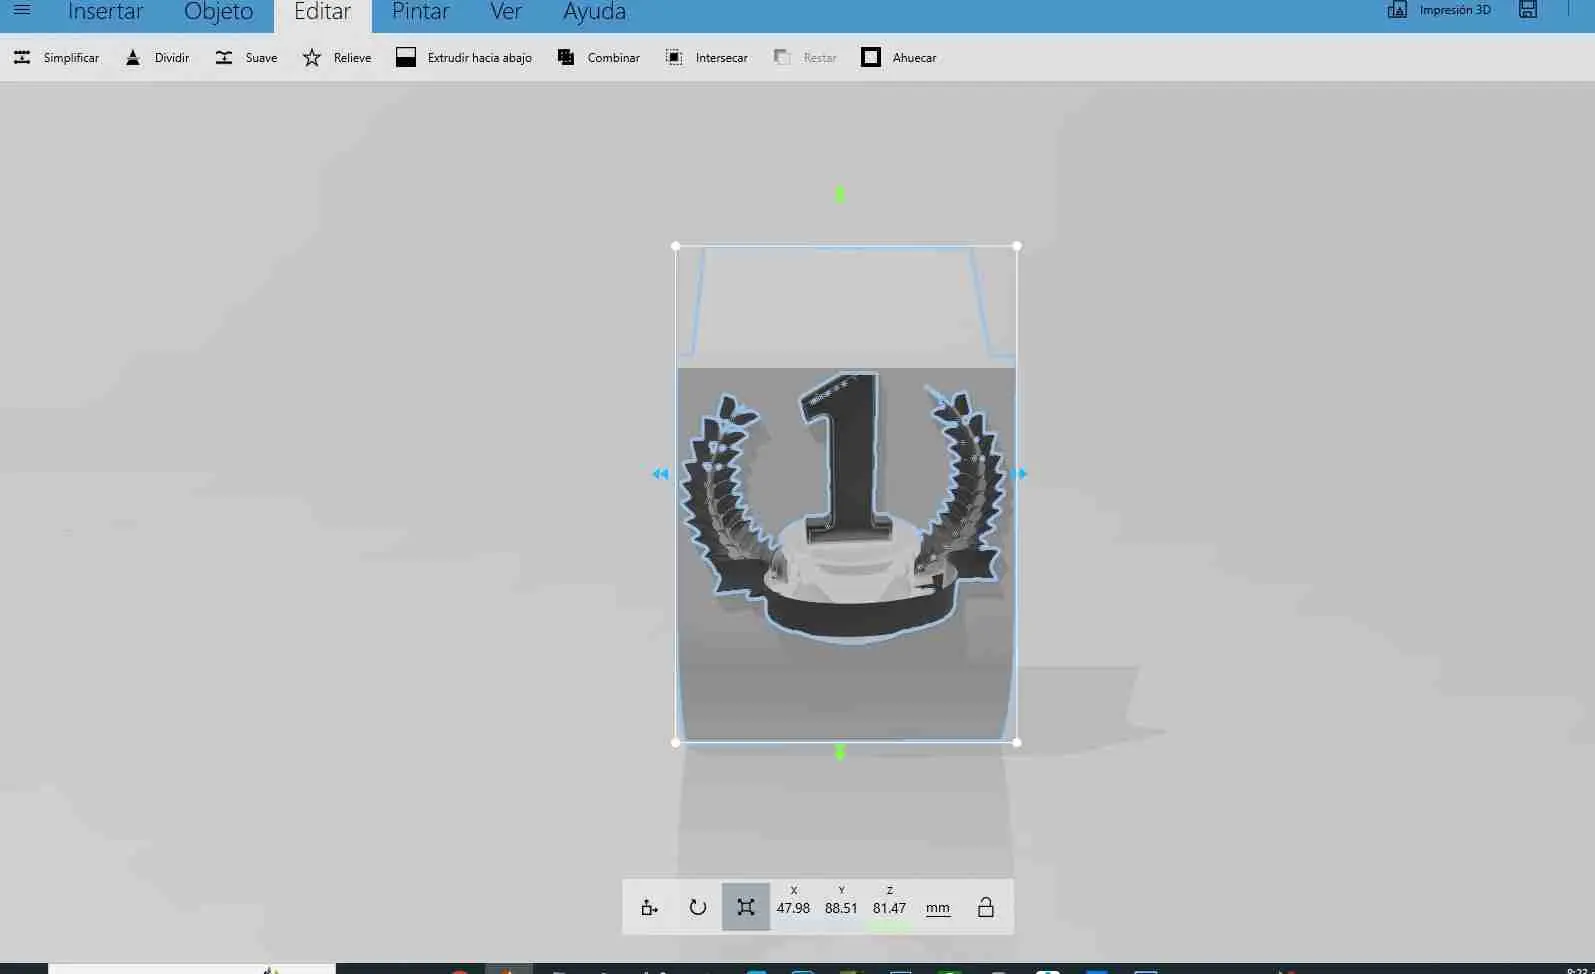Open the Ayuda tab
Viewport: 1595px width, 974px height.
point(594,13)
